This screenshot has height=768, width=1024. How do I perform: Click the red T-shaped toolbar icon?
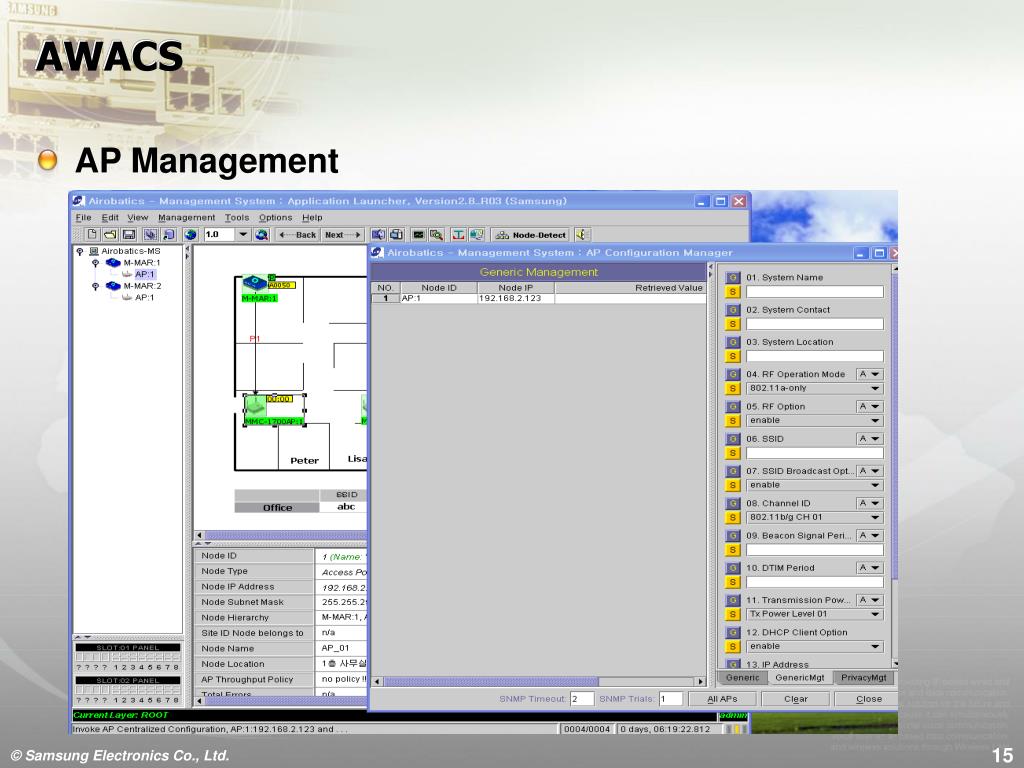click(x=458, y=234)
